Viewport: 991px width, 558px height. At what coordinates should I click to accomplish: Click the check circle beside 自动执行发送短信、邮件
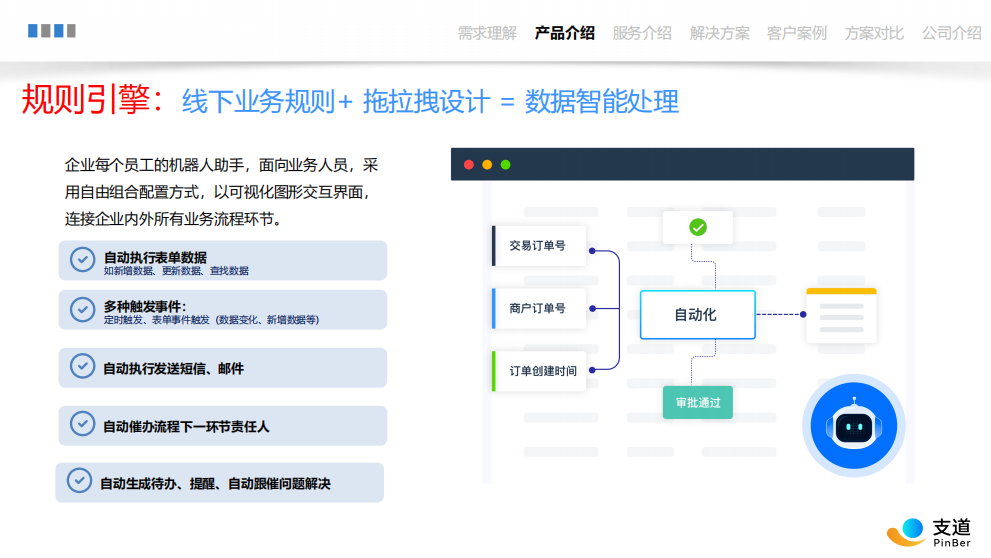coord(82,367)
